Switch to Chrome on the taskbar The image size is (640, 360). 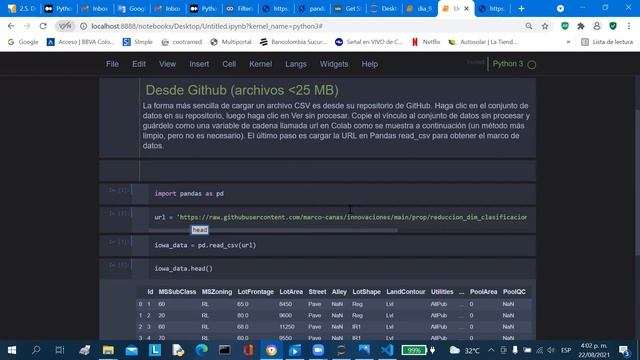click(271, 350)
